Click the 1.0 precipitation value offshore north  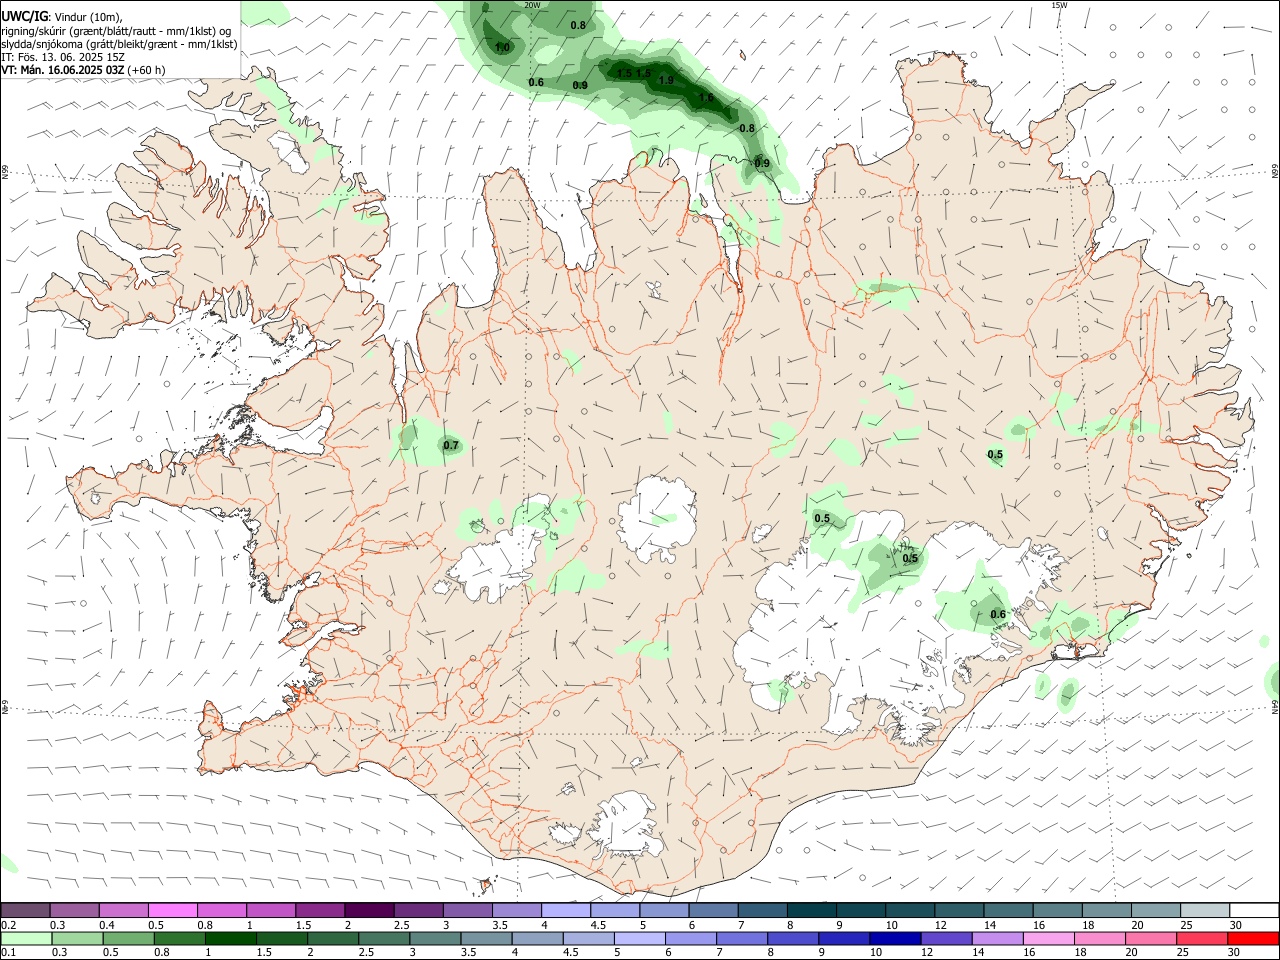[502, 47]
